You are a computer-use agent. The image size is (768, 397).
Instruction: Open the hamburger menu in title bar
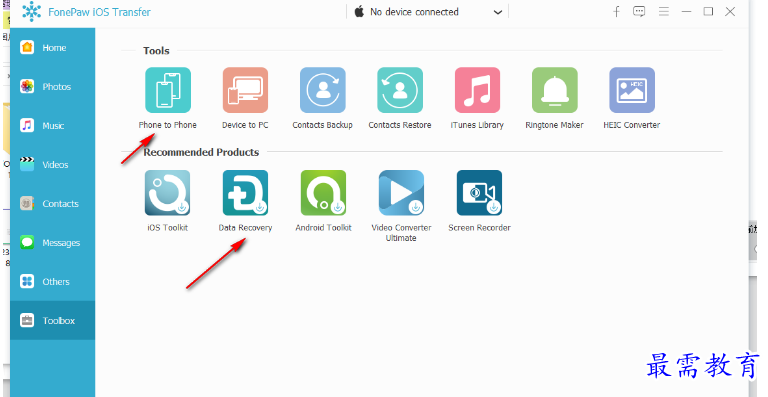tap(664, 12)
